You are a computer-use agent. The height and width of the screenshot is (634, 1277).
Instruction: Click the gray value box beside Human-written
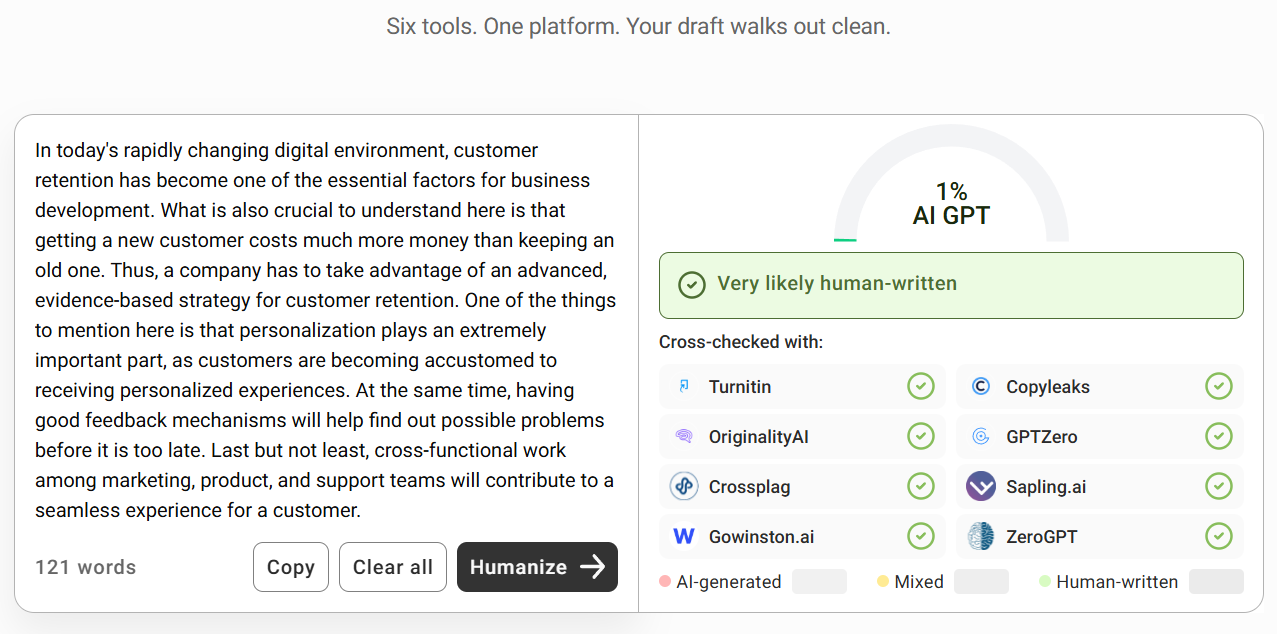coord(1216,582)
